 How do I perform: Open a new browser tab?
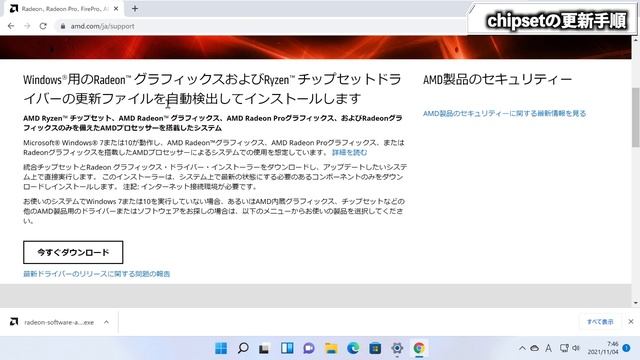[135, 8]
